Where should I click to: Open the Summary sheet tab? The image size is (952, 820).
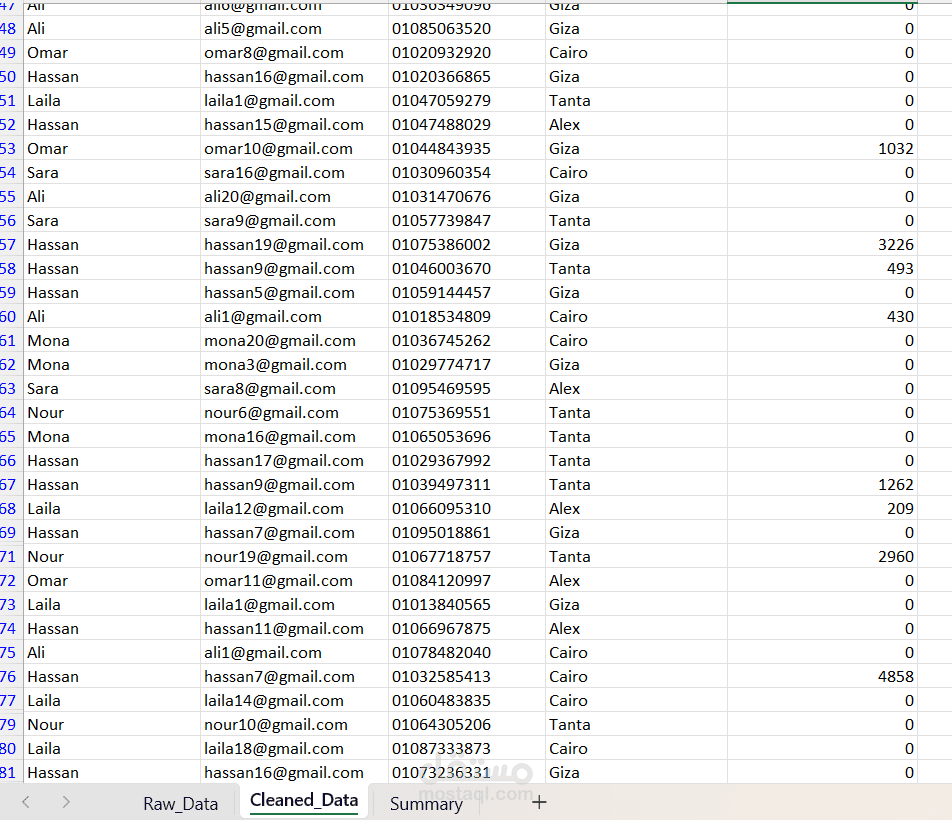point(426,803)
